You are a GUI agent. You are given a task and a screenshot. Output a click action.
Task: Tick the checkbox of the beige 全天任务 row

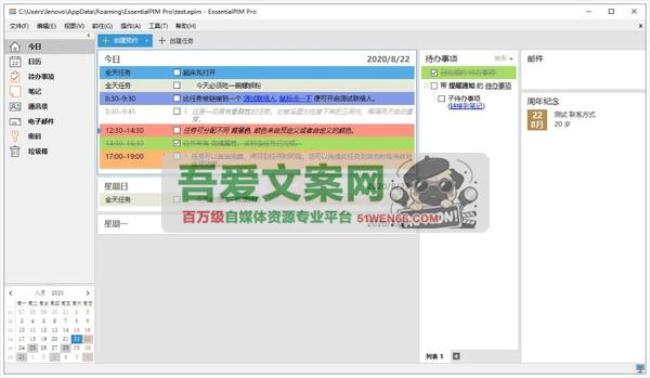tap(177, 85)
